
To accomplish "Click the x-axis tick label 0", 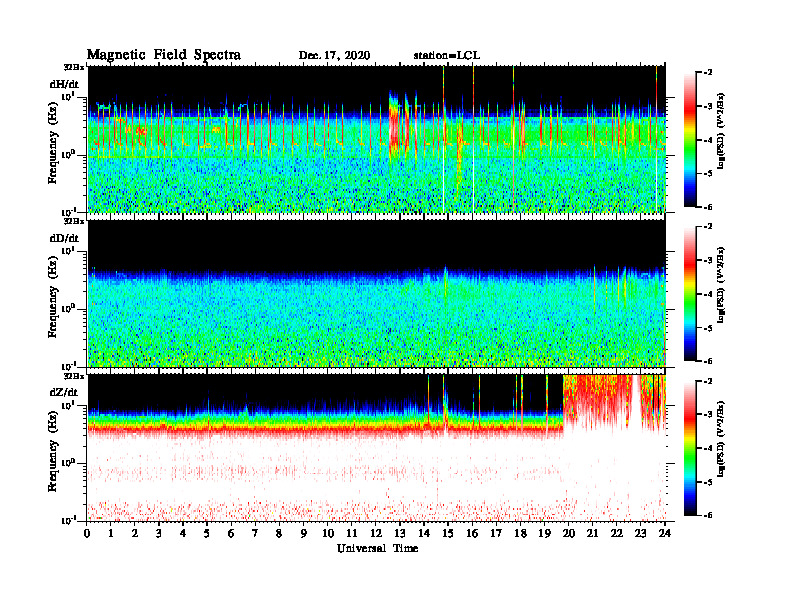I will (x=87, y=534).
